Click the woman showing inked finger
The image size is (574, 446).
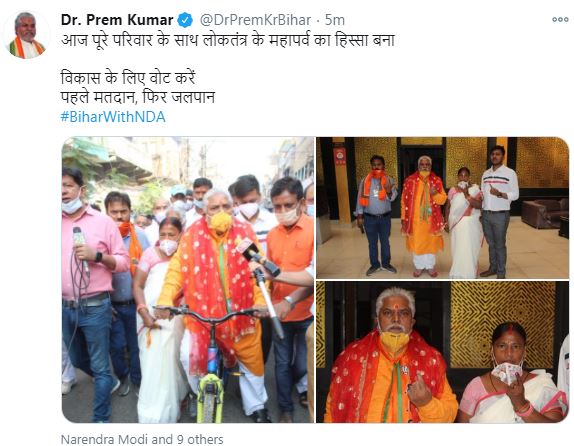512,373
